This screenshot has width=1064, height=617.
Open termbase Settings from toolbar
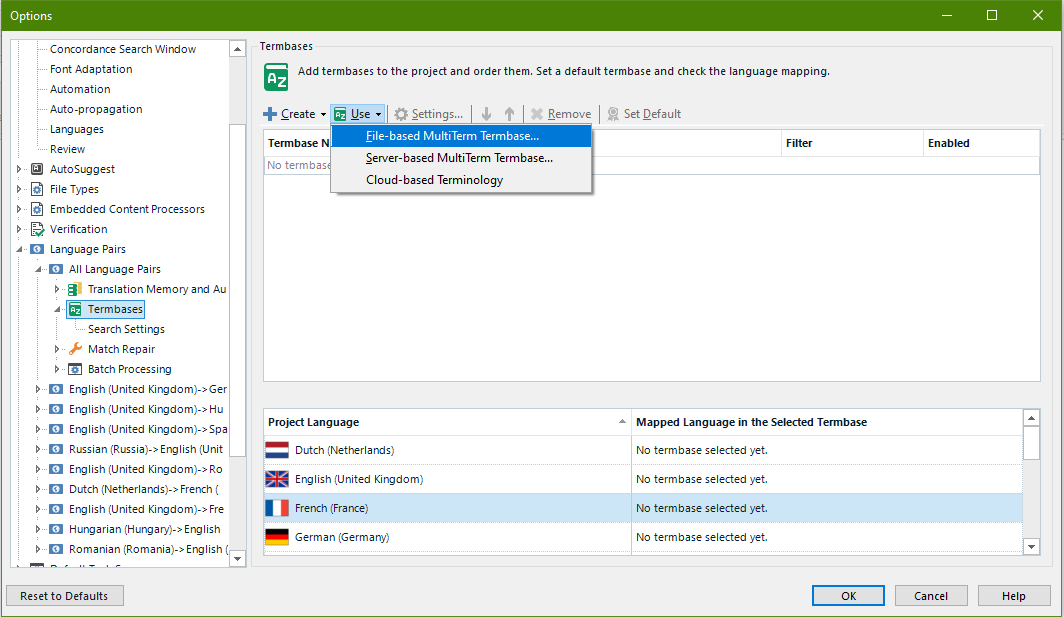429,114
